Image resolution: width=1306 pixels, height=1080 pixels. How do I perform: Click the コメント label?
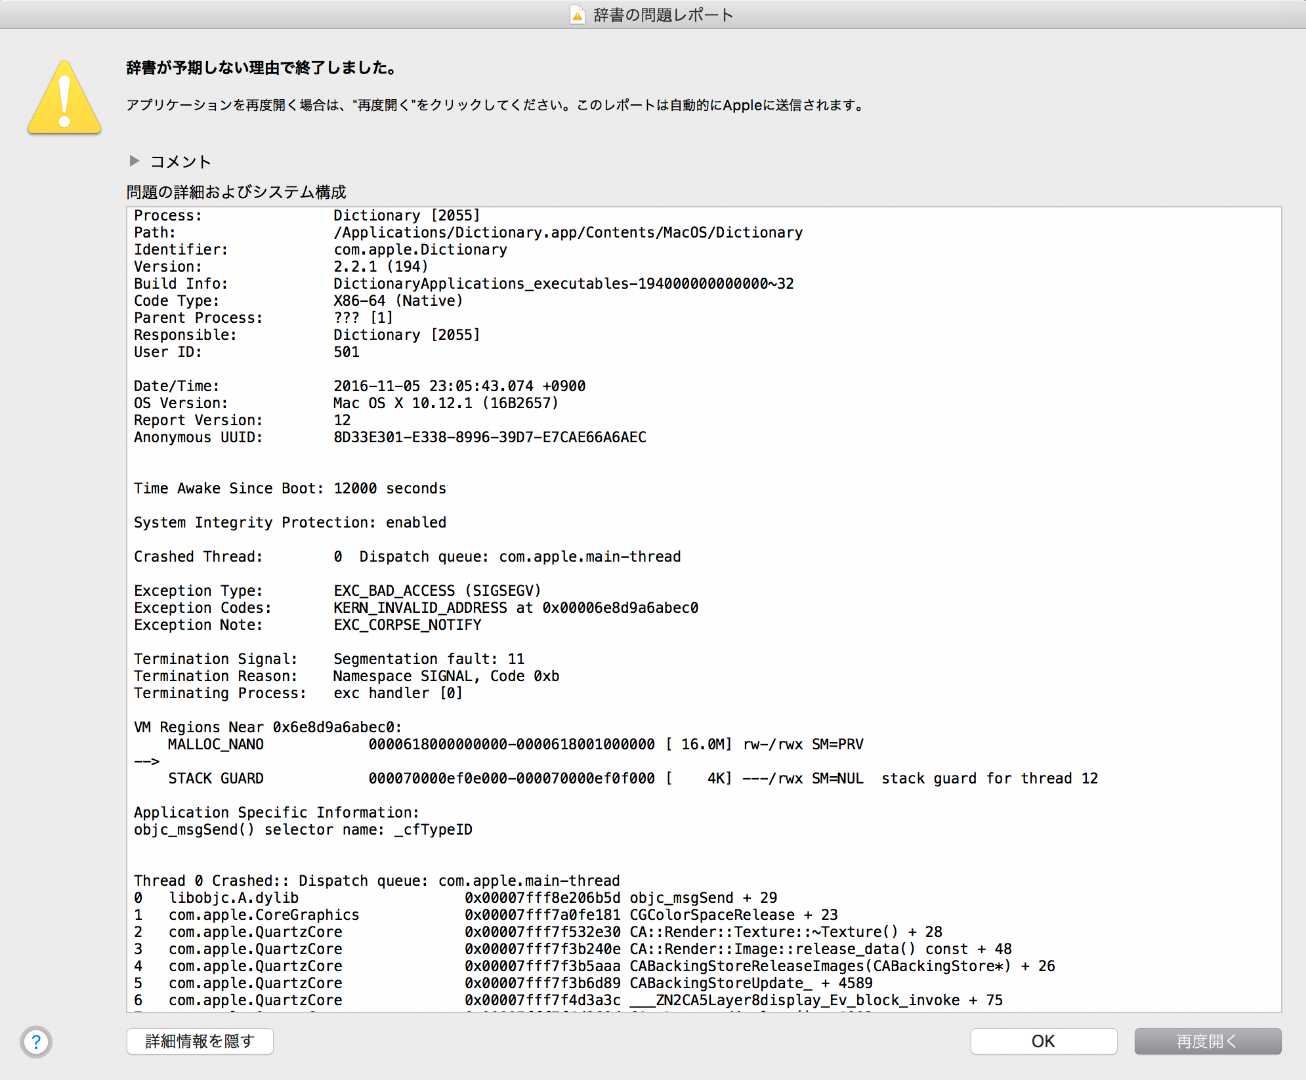click(181, 162)
